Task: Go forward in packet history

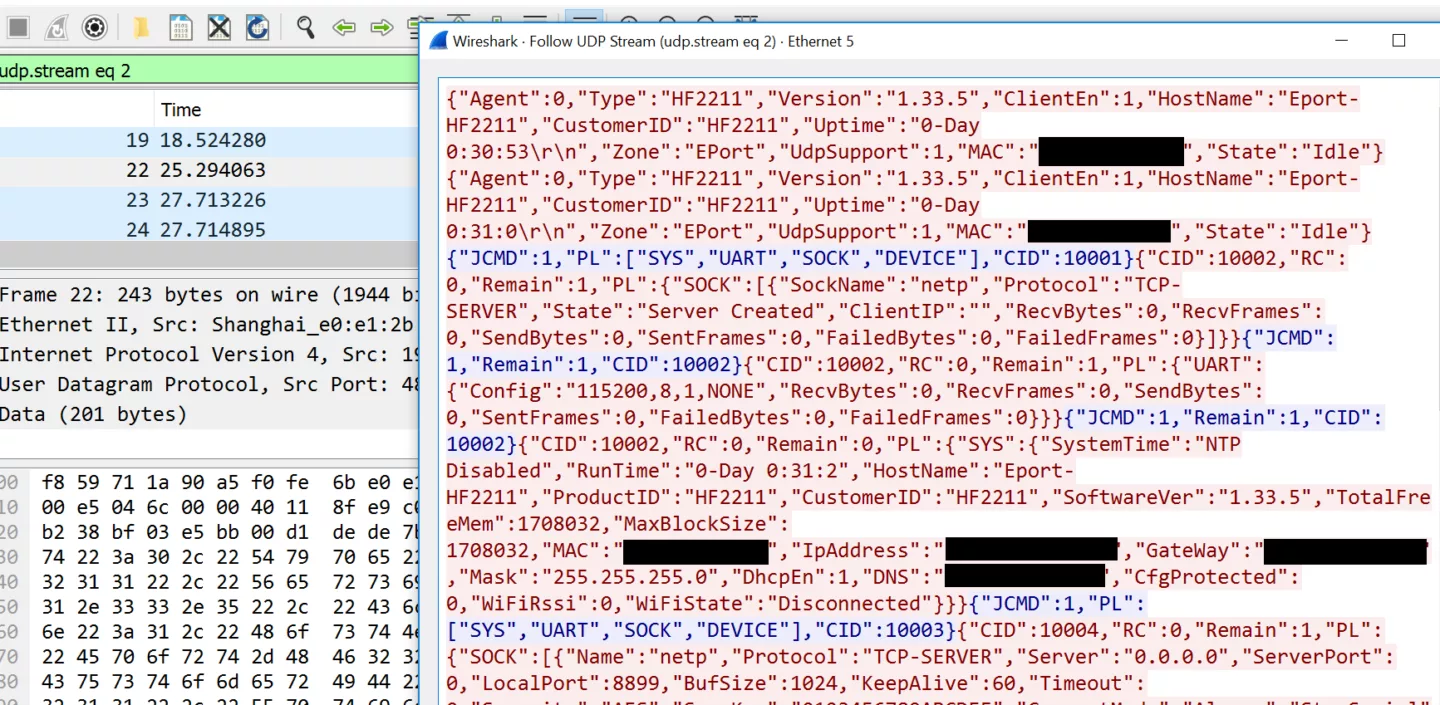Action: [381, 28]
